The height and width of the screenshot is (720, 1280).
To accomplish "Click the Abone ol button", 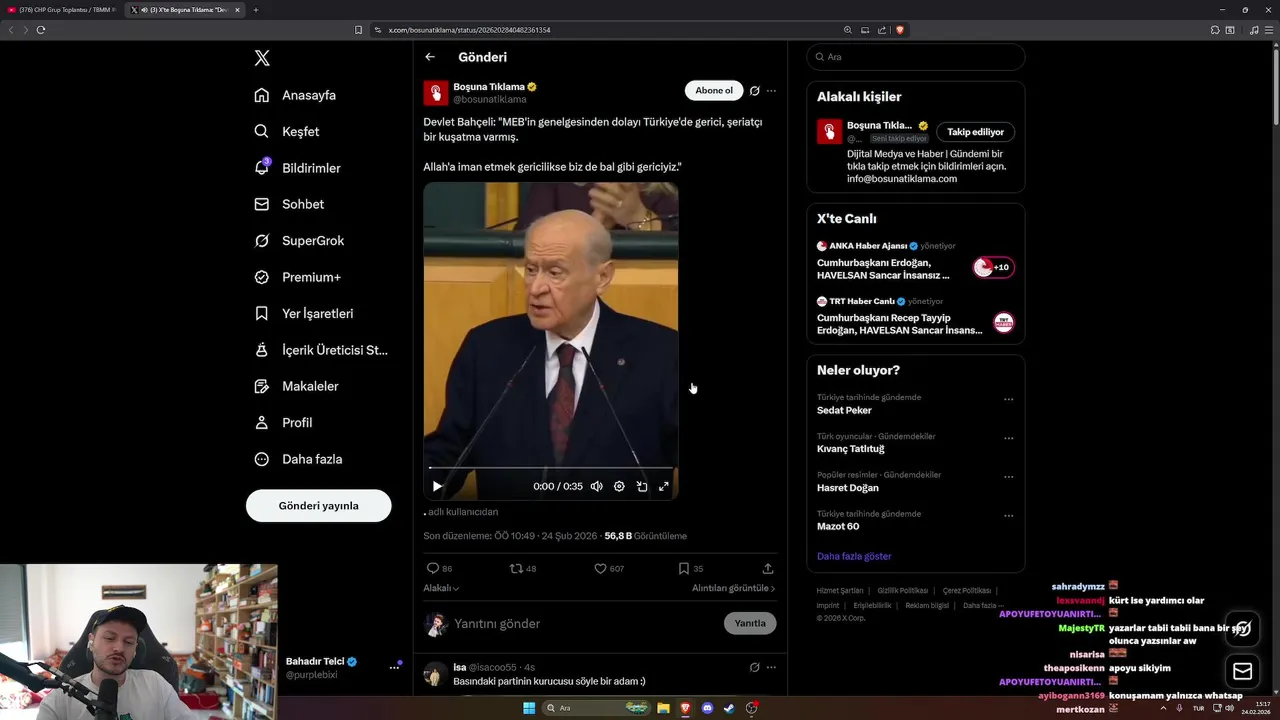I will point(714,91).
